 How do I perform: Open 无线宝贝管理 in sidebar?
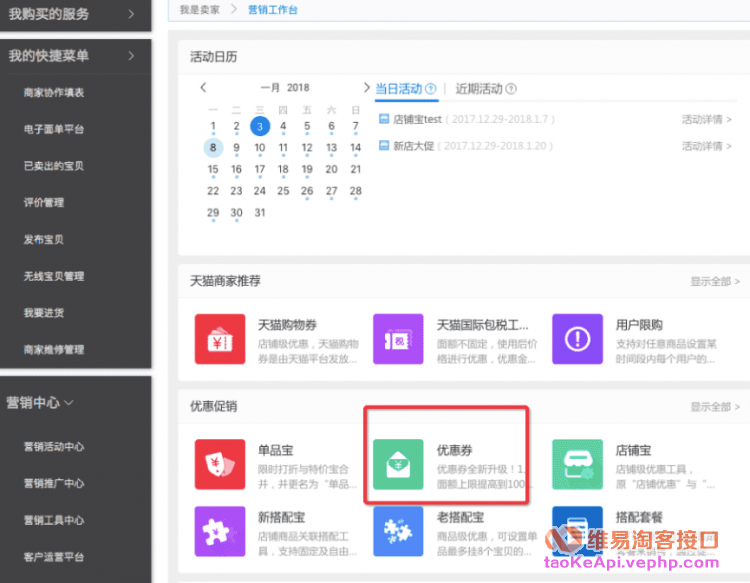[54, 276]
